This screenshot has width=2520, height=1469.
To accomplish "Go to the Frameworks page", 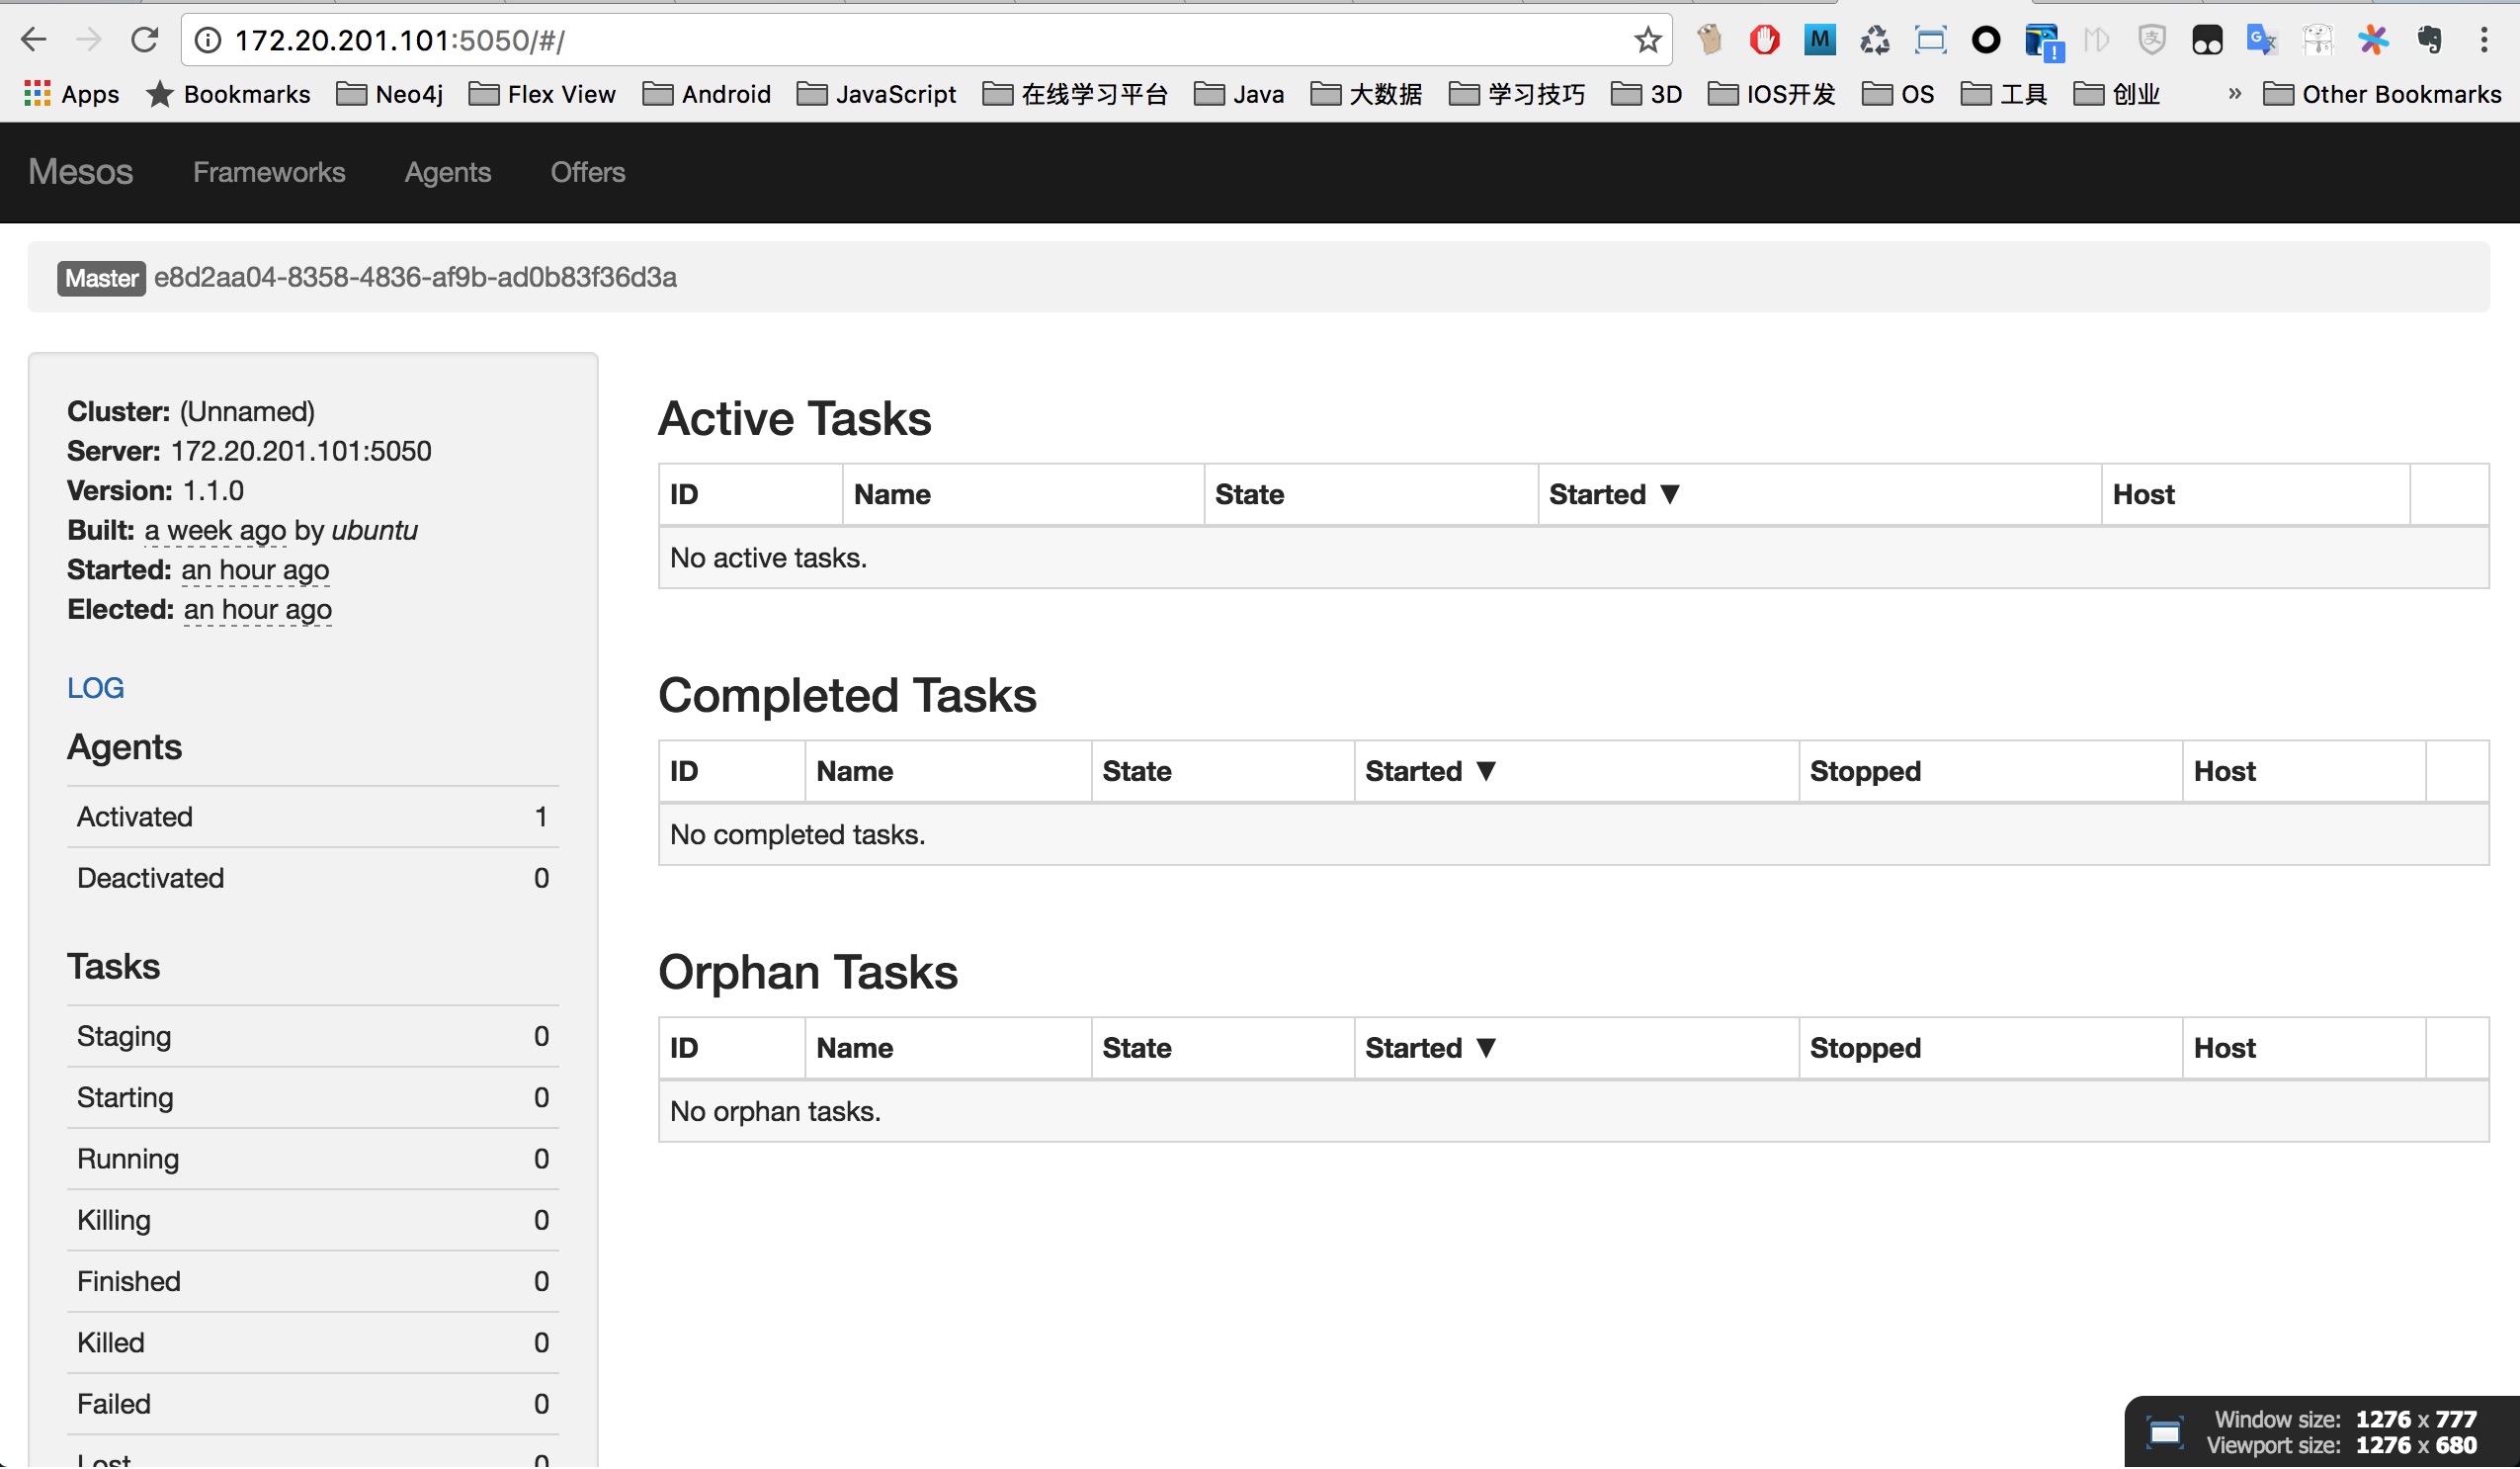I will click(x=269, y=172).
